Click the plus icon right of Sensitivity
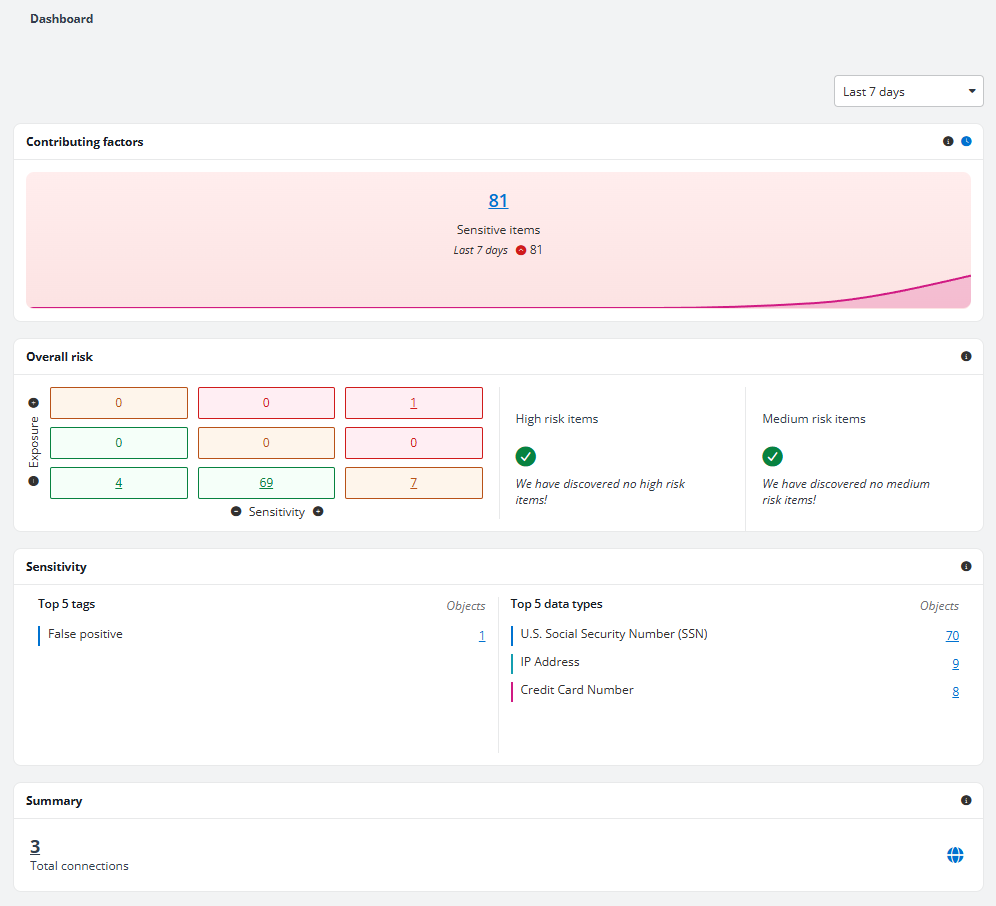This screenshot has width=996, height=906. point(318,511)
